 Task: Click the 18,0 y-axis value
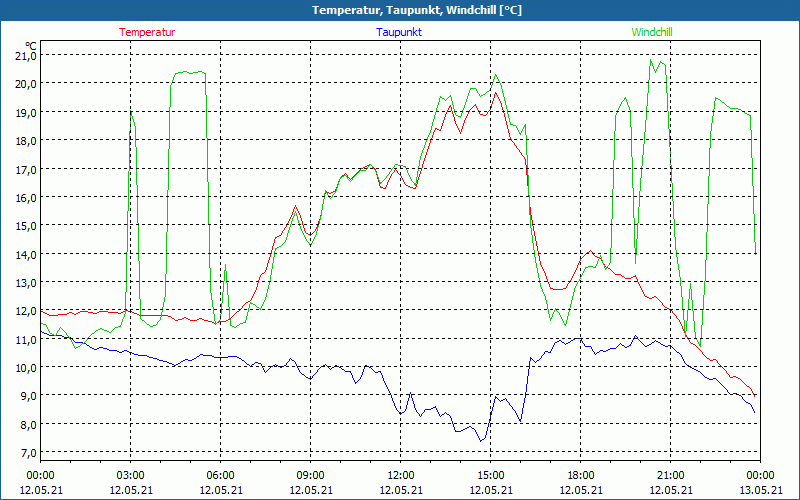26,141
